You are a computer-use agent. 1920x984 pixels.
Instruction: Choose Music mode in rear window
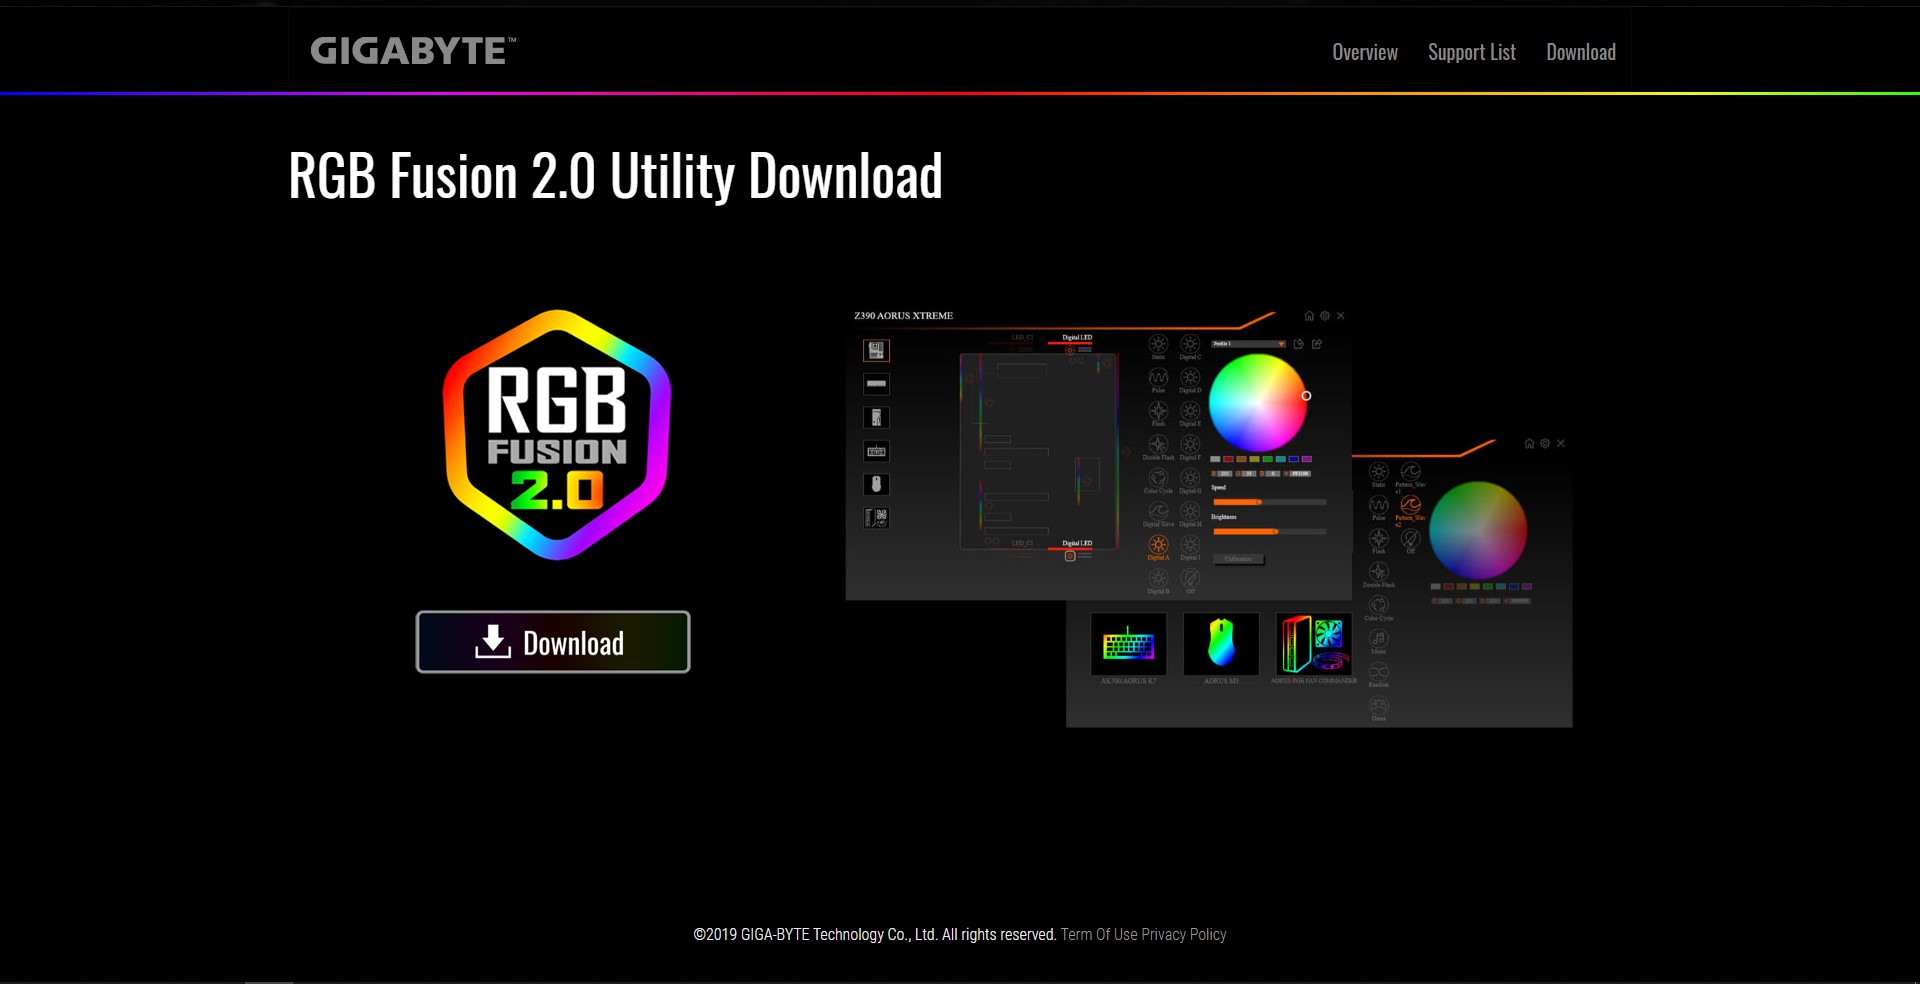[1379, 641]
